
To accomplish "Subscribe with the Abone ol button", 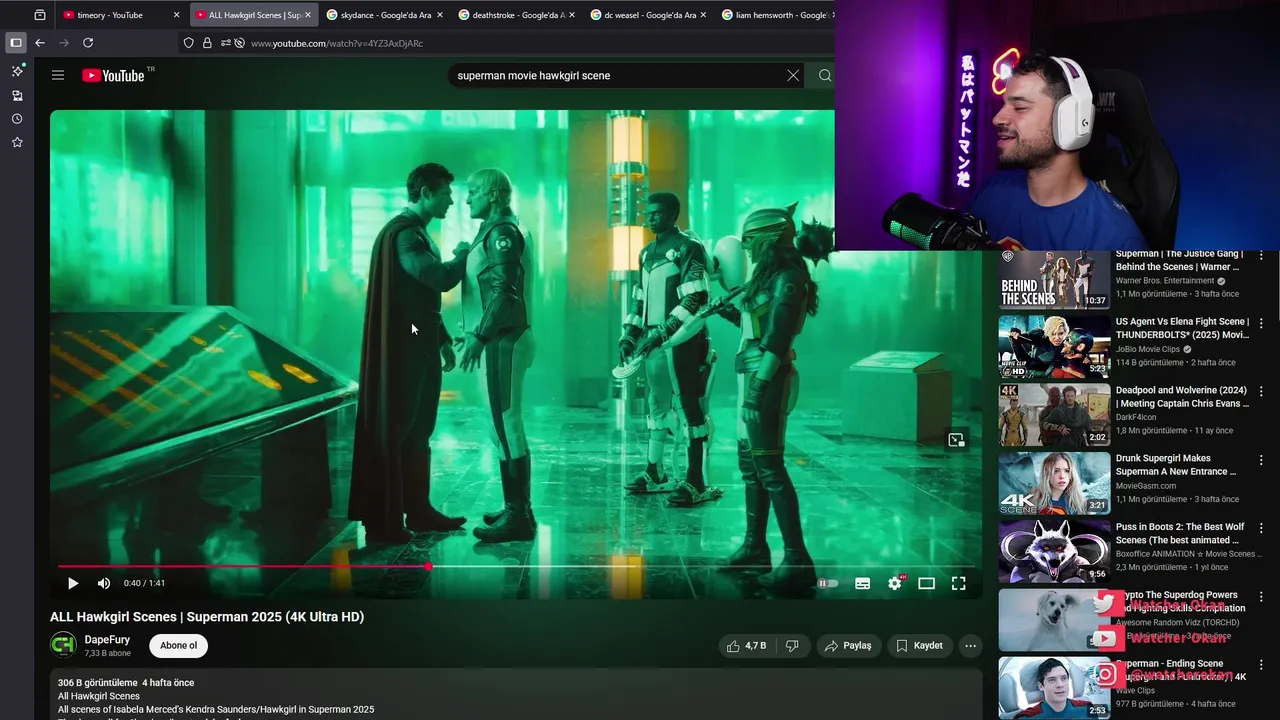I will [x=178, y=646].
